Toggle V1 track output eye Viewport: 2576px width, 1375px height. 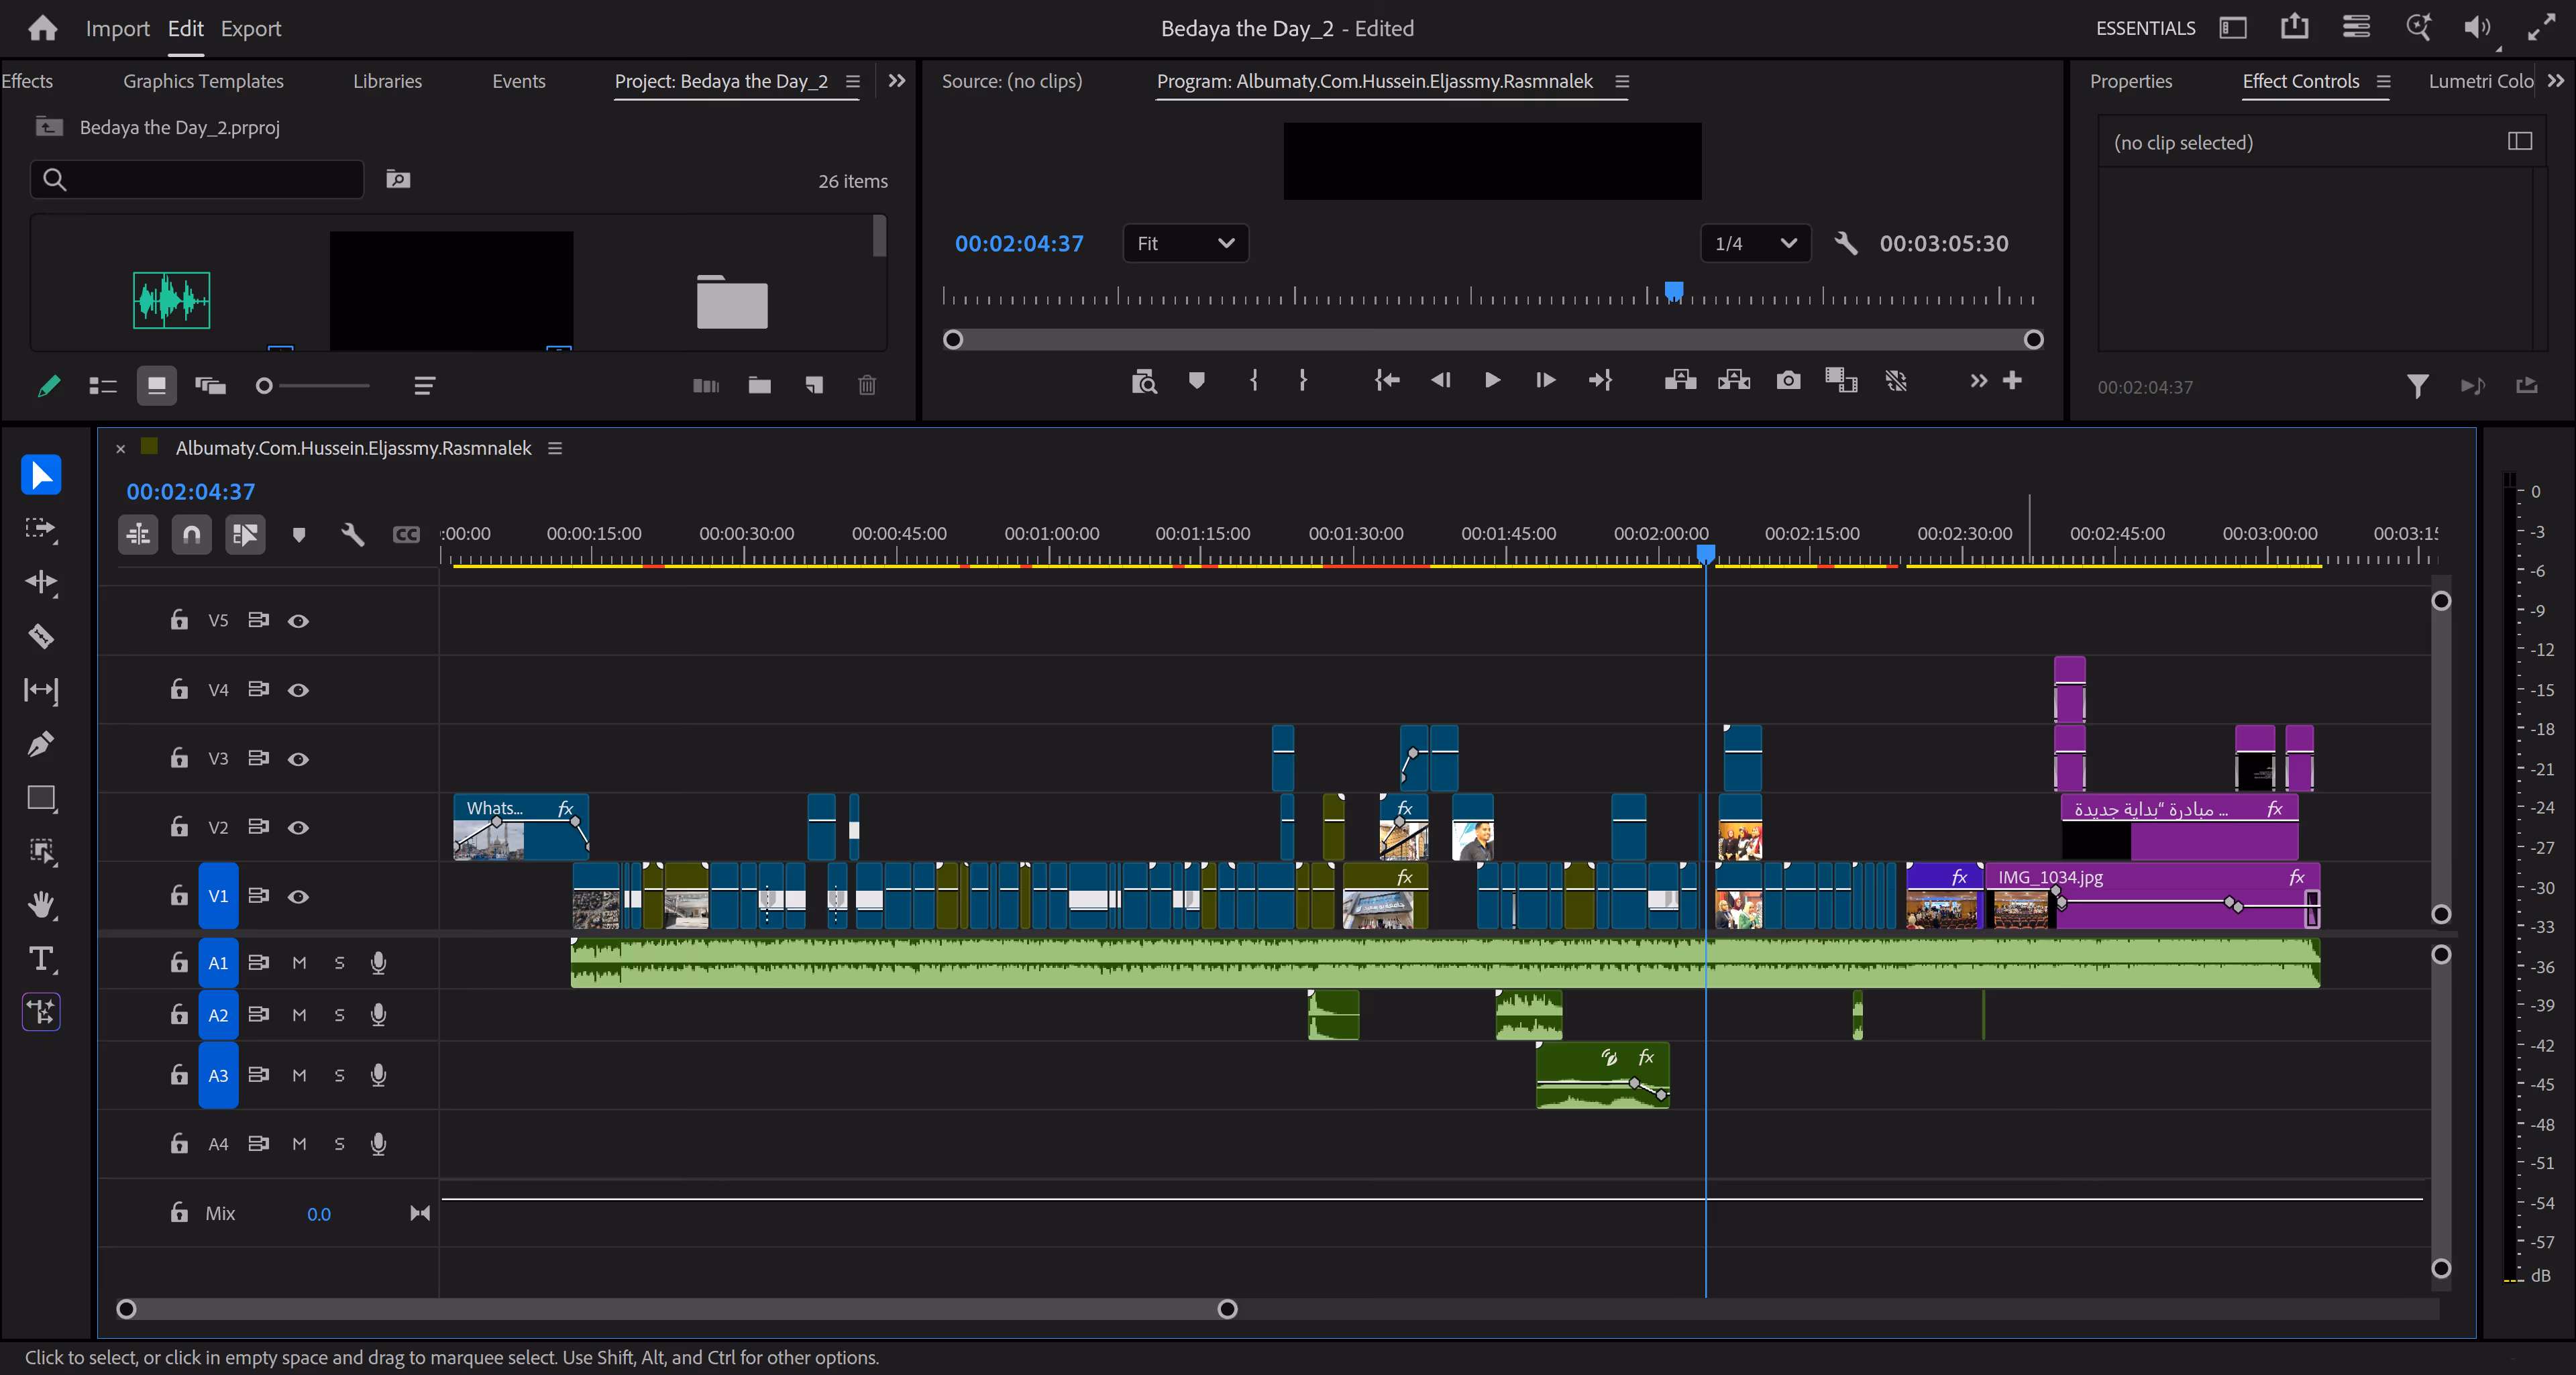[298, 897]
